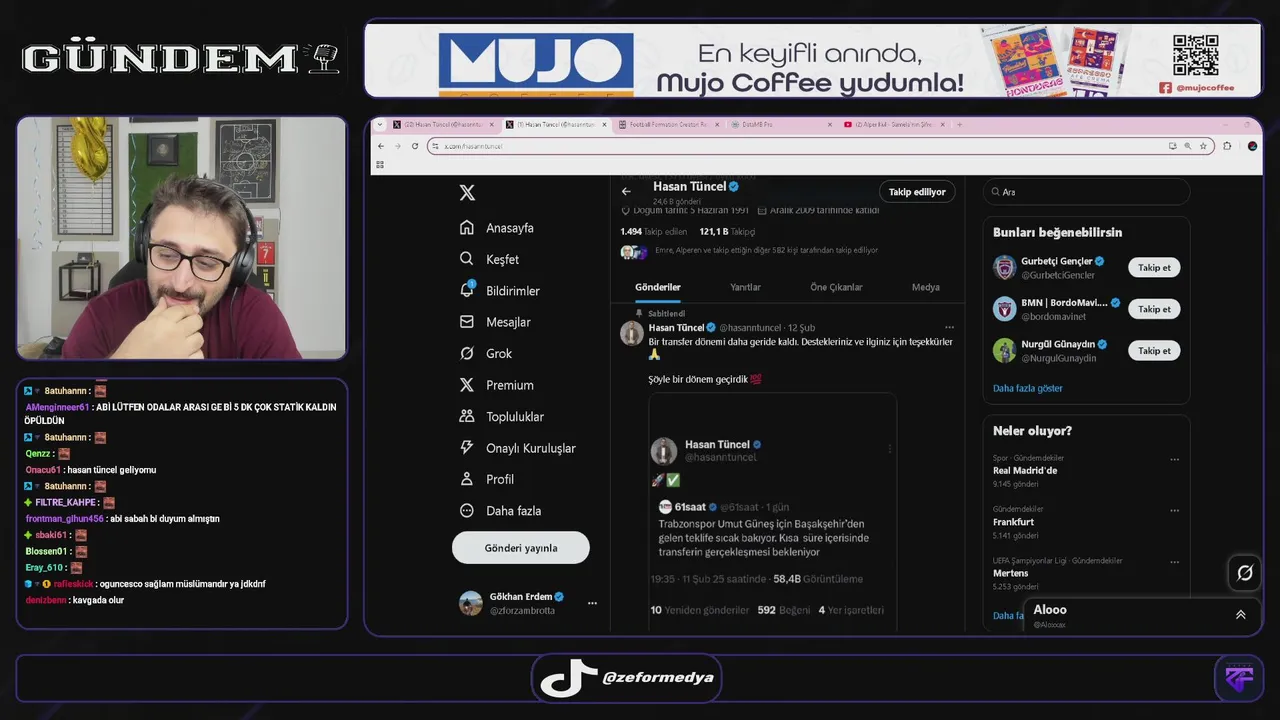1280x720 pixels.
Task: Open Premium X icon in sidebar
Action: 467,385
